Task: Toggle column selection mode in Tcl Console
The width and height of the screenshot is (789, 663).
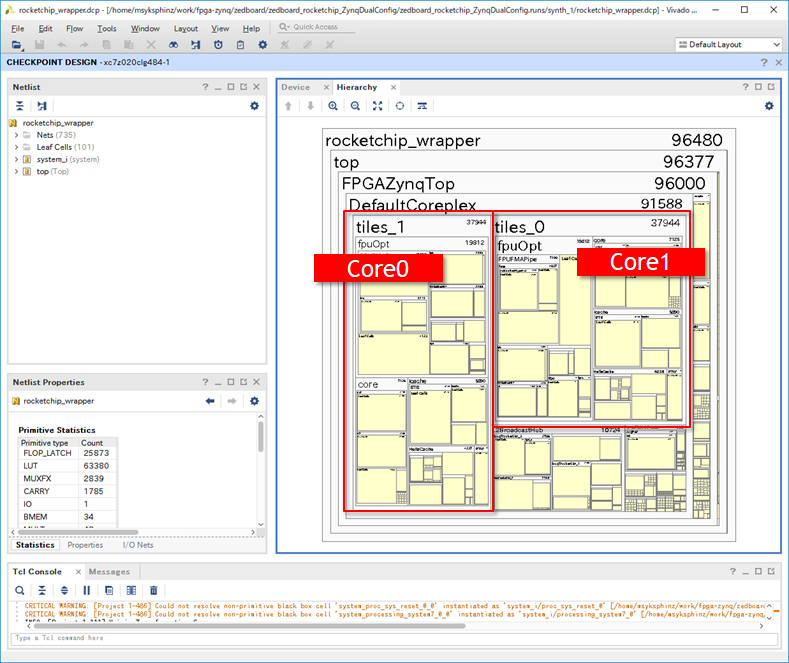Action: tap(131, 591)
